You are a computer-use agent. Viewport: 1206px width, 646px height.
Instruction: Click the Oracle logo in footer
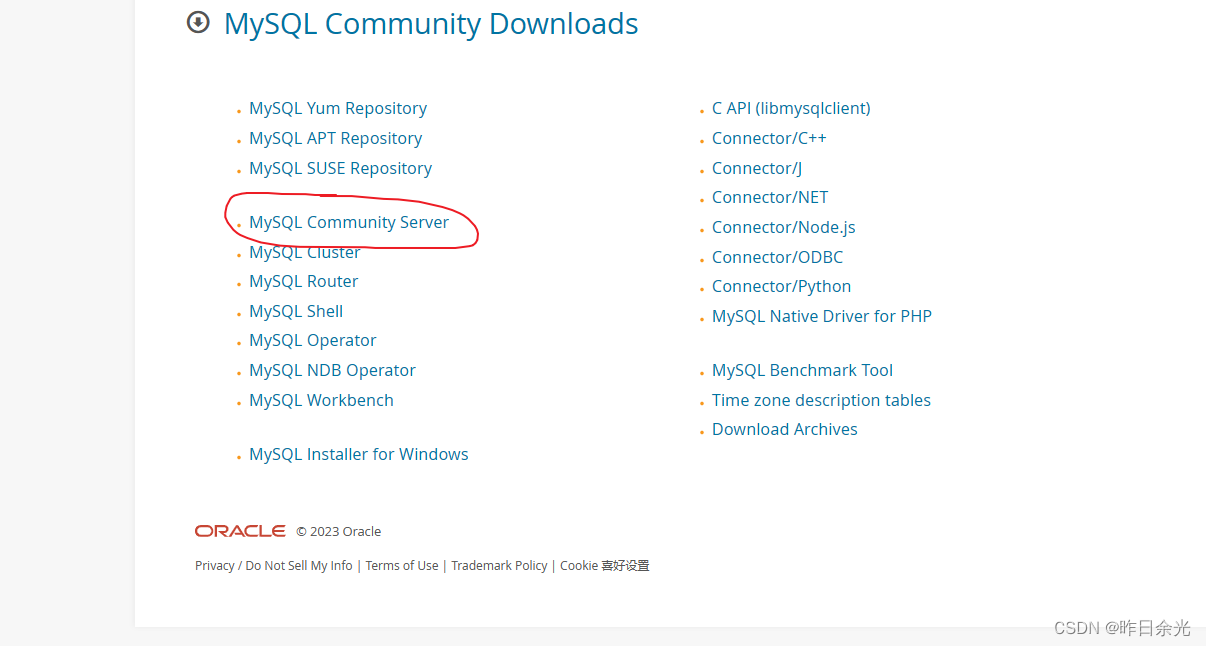(x=240, y=531)
